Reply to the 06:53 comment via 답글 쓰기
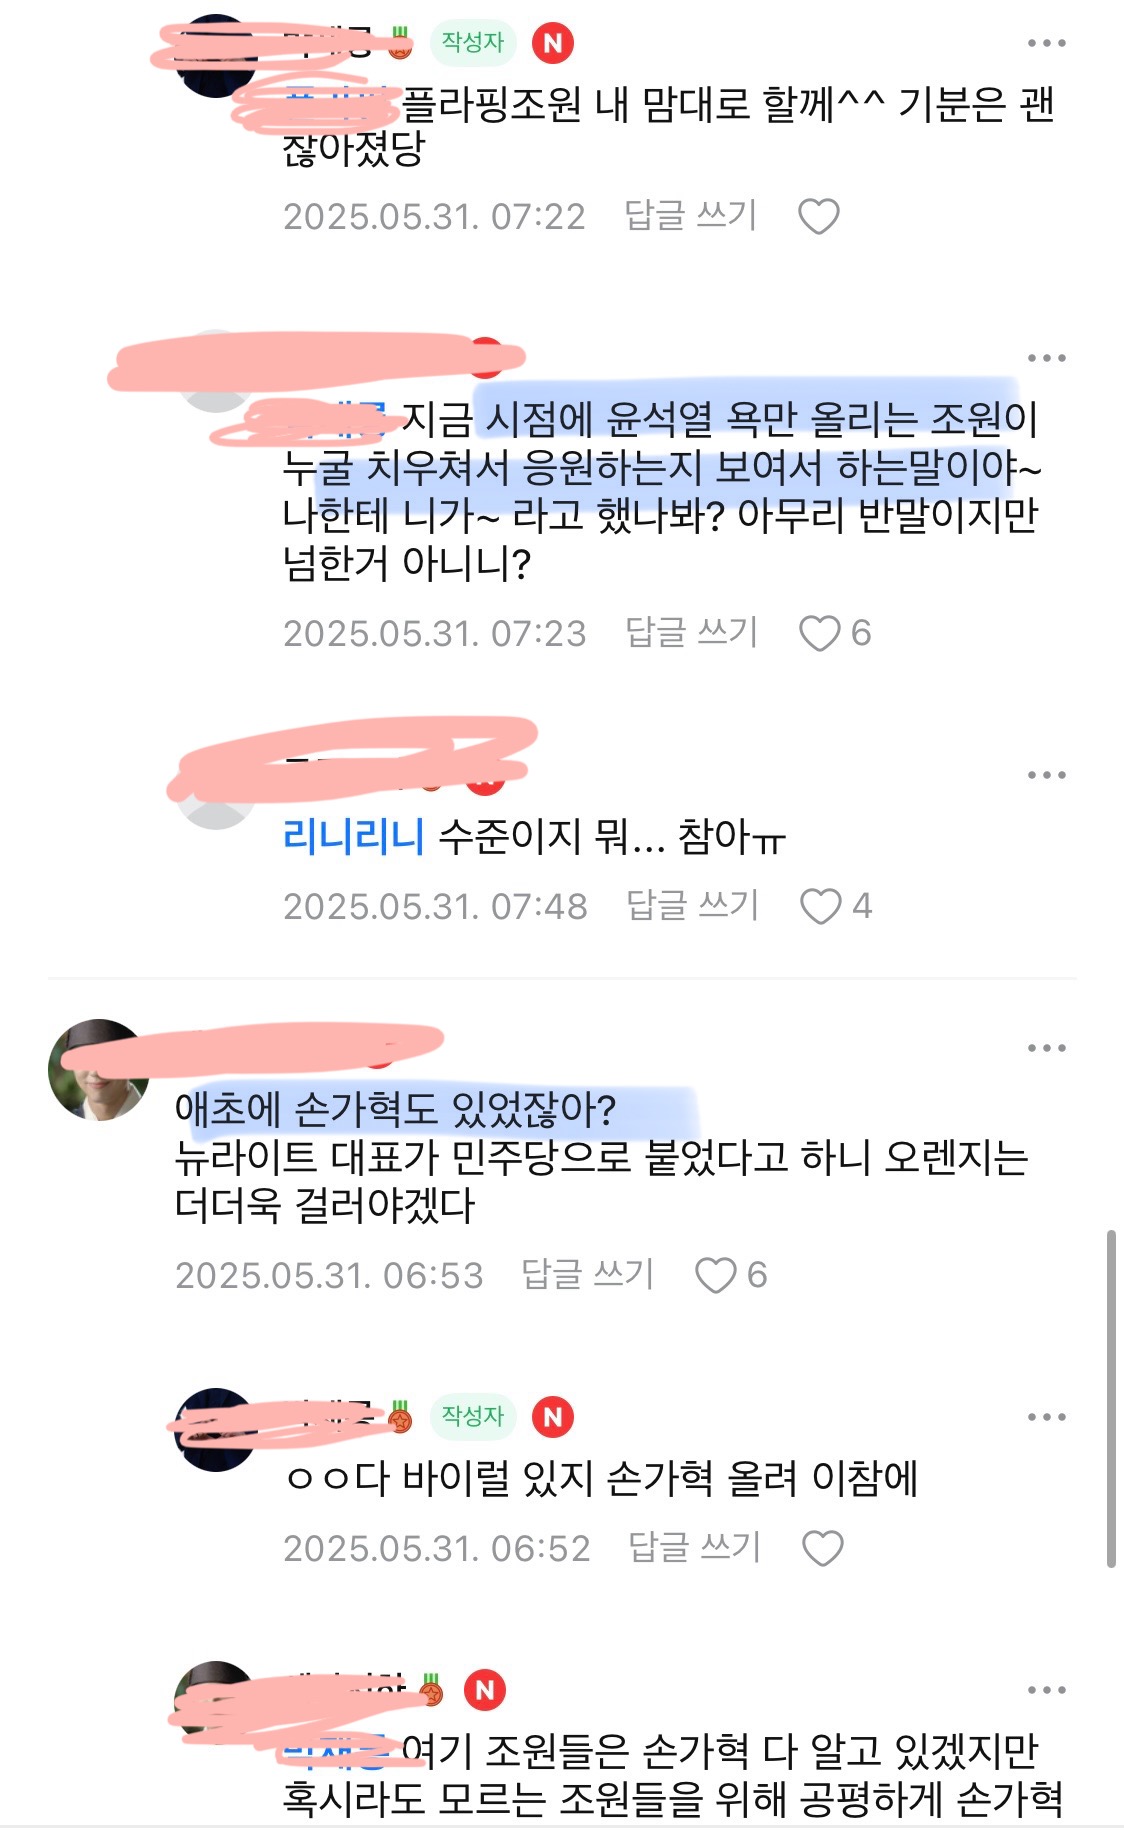The image size is (1124, 1831). coord(587,1274)
